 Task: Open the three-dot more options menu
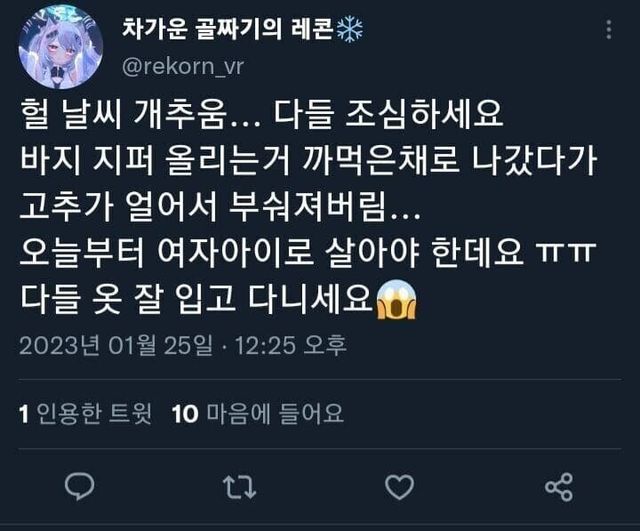click(x=609, y=30)
